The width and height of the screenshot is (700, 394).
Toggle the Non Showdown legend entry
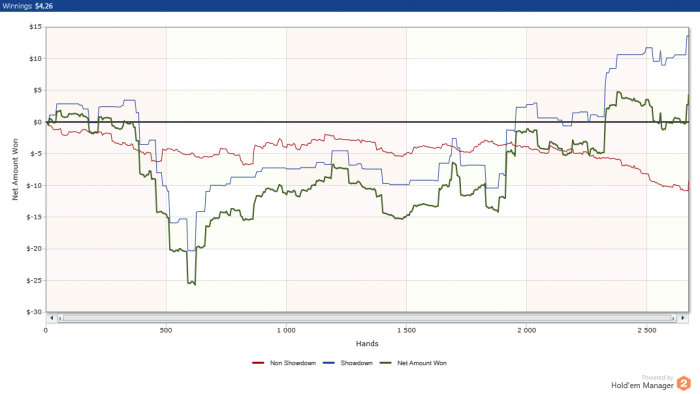[x=284, y=363]
